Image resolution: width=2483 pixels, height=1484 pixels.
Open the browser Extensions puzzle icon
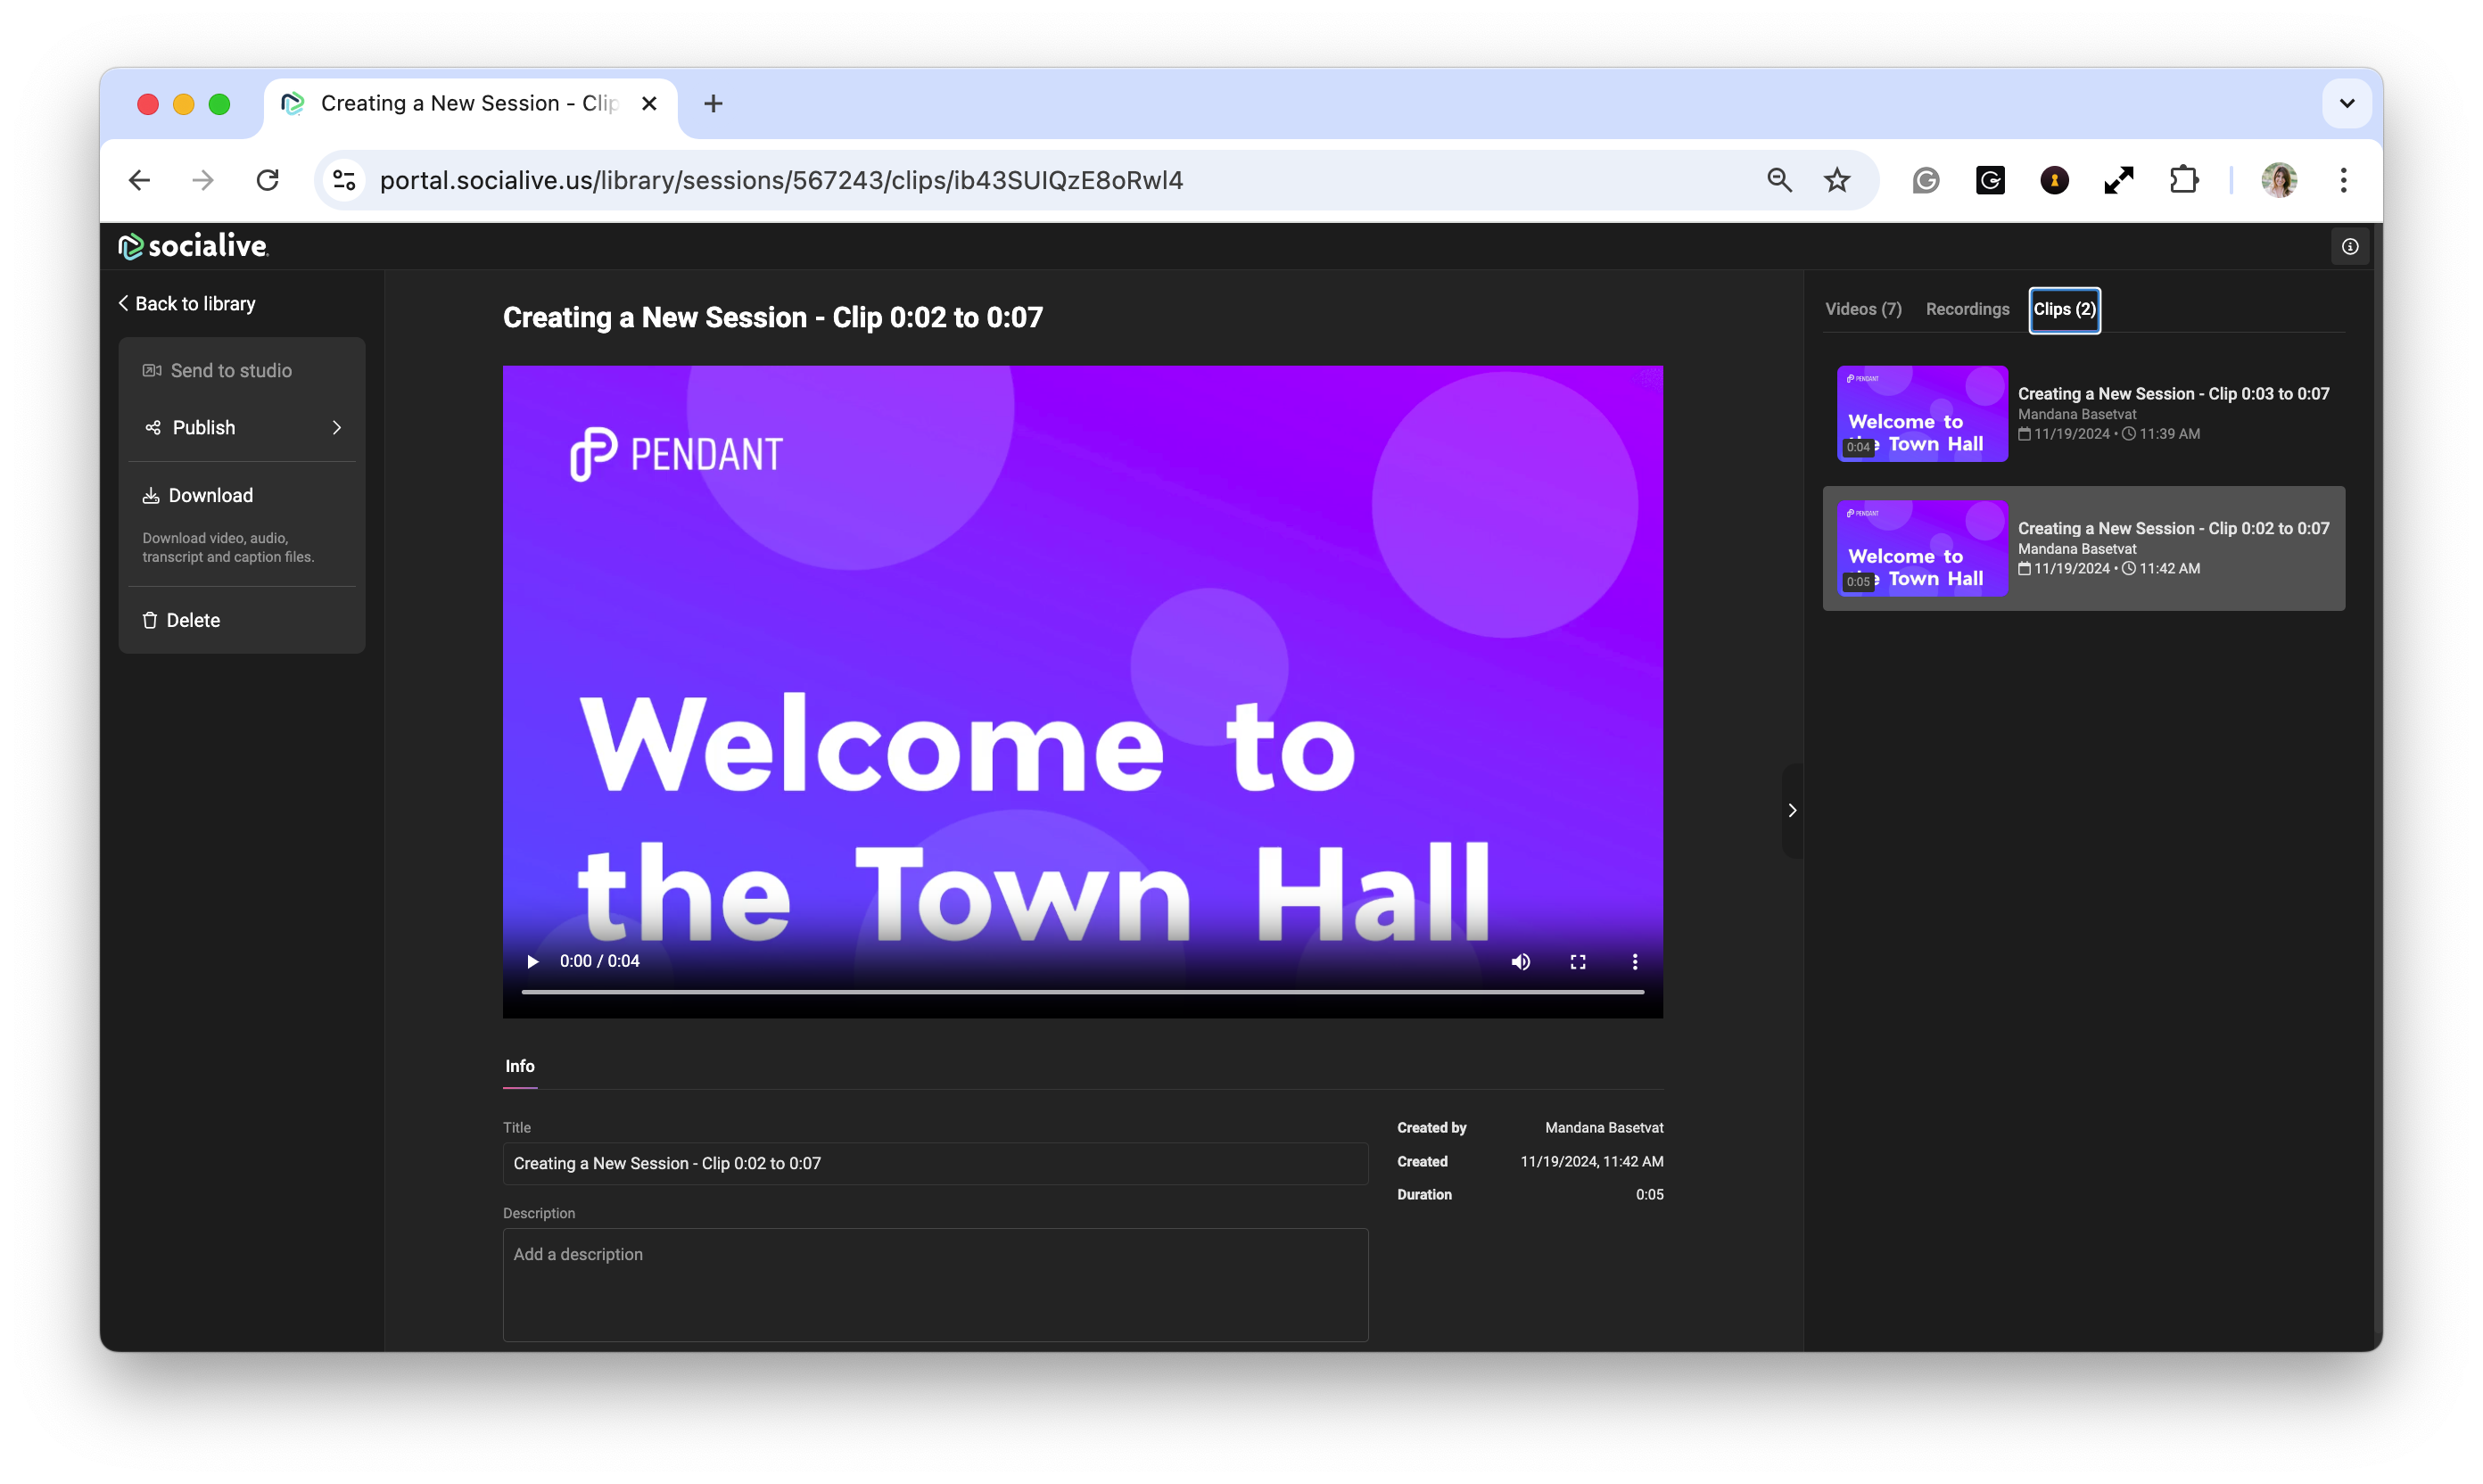pyautogui.click(x=2184, y=181)
